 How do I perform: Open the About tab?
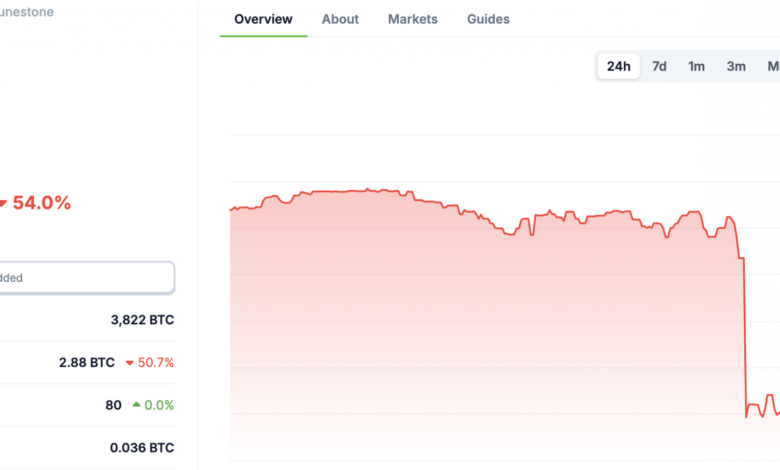[340, 19]
